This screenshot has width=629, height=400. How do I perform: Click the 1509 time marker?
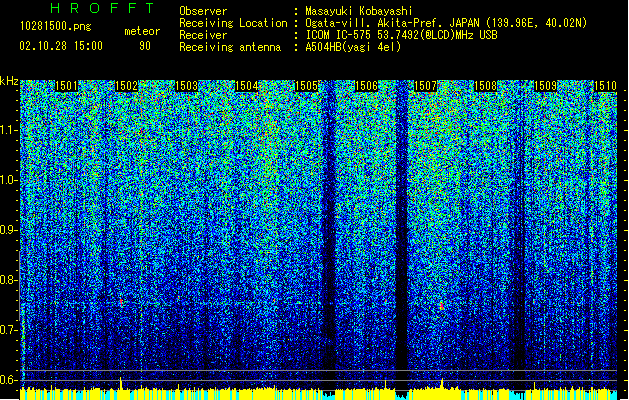(x=546, y=86)
